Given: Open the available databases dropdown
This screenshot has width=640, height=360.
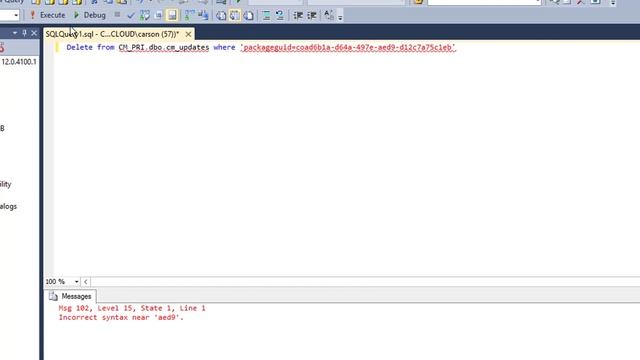Looking at the screenshot, I should [16, 15].
